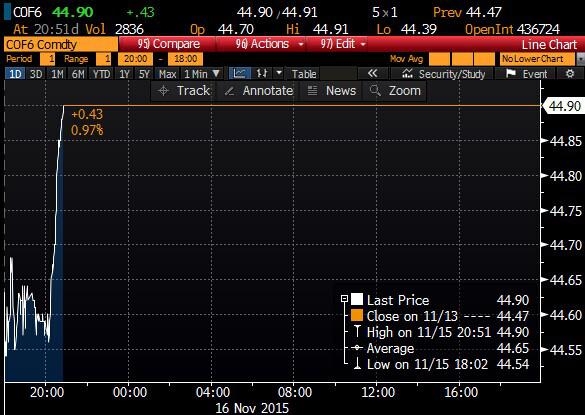Click the Track crosshair tool
Screen dimensions: 585x415
[184, 91]
